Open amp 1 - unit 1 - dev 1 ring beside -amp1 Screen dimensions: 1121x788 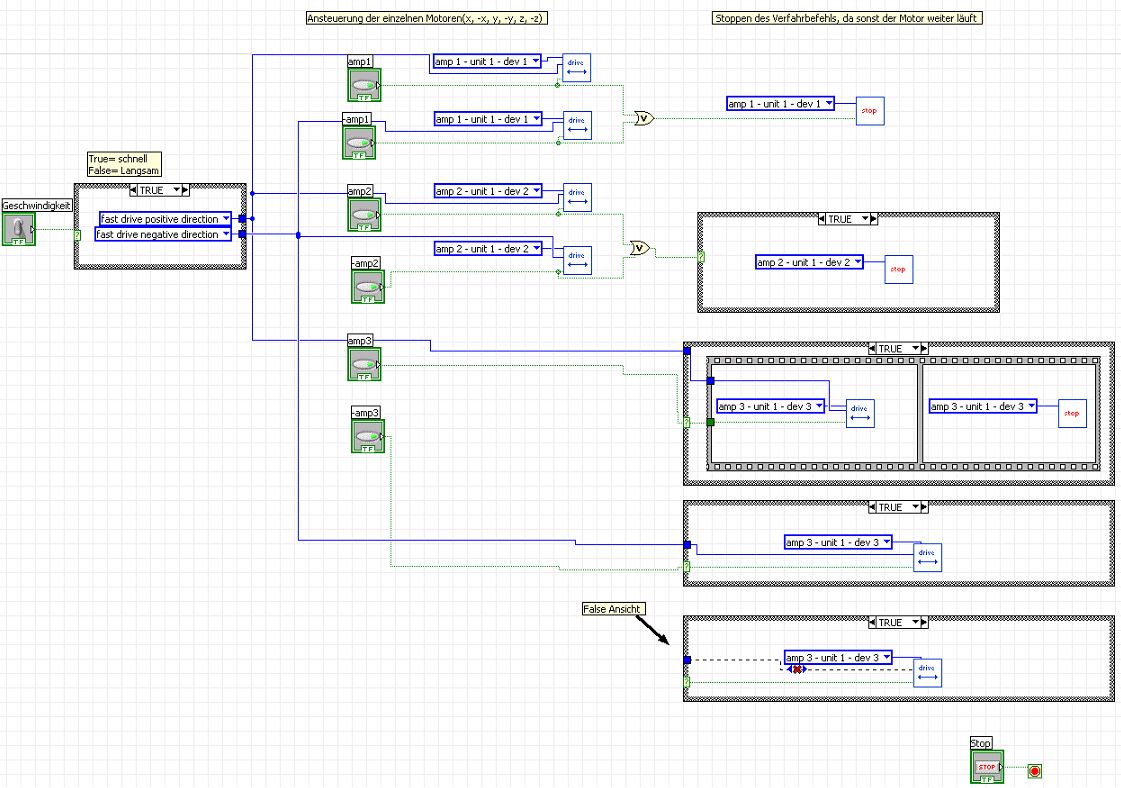click(x=488, y=119)
